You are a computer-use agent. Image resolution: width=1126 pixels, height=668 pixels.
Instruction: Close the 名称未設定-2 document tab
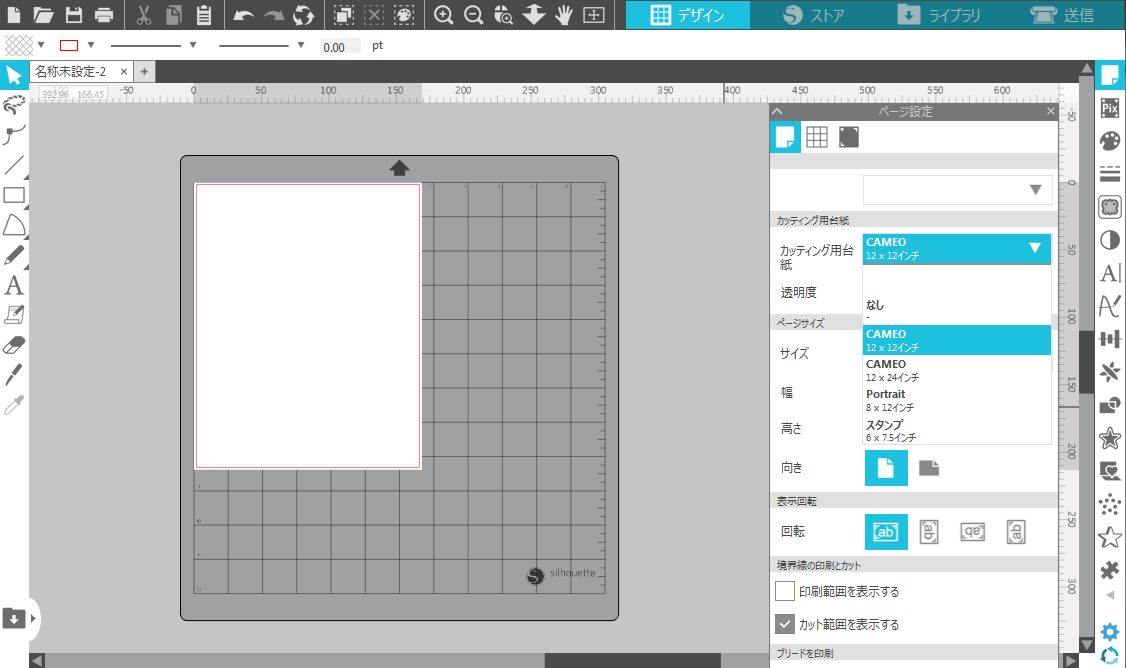pyautogui.click(x=124, y=72)
